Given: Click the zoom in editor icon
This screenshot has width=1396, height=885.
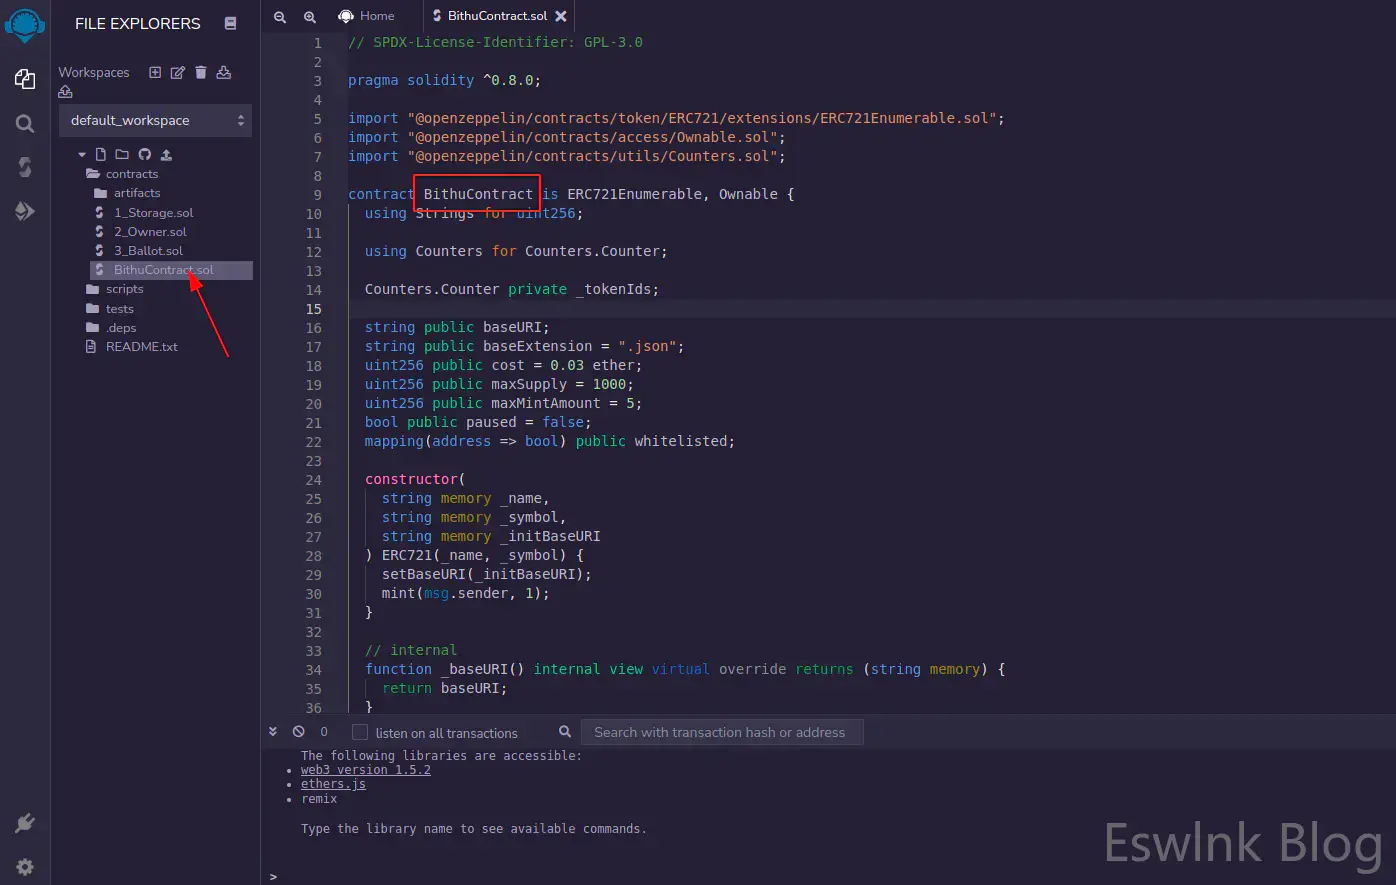Looking at the screenshot, I should (310, 16).
